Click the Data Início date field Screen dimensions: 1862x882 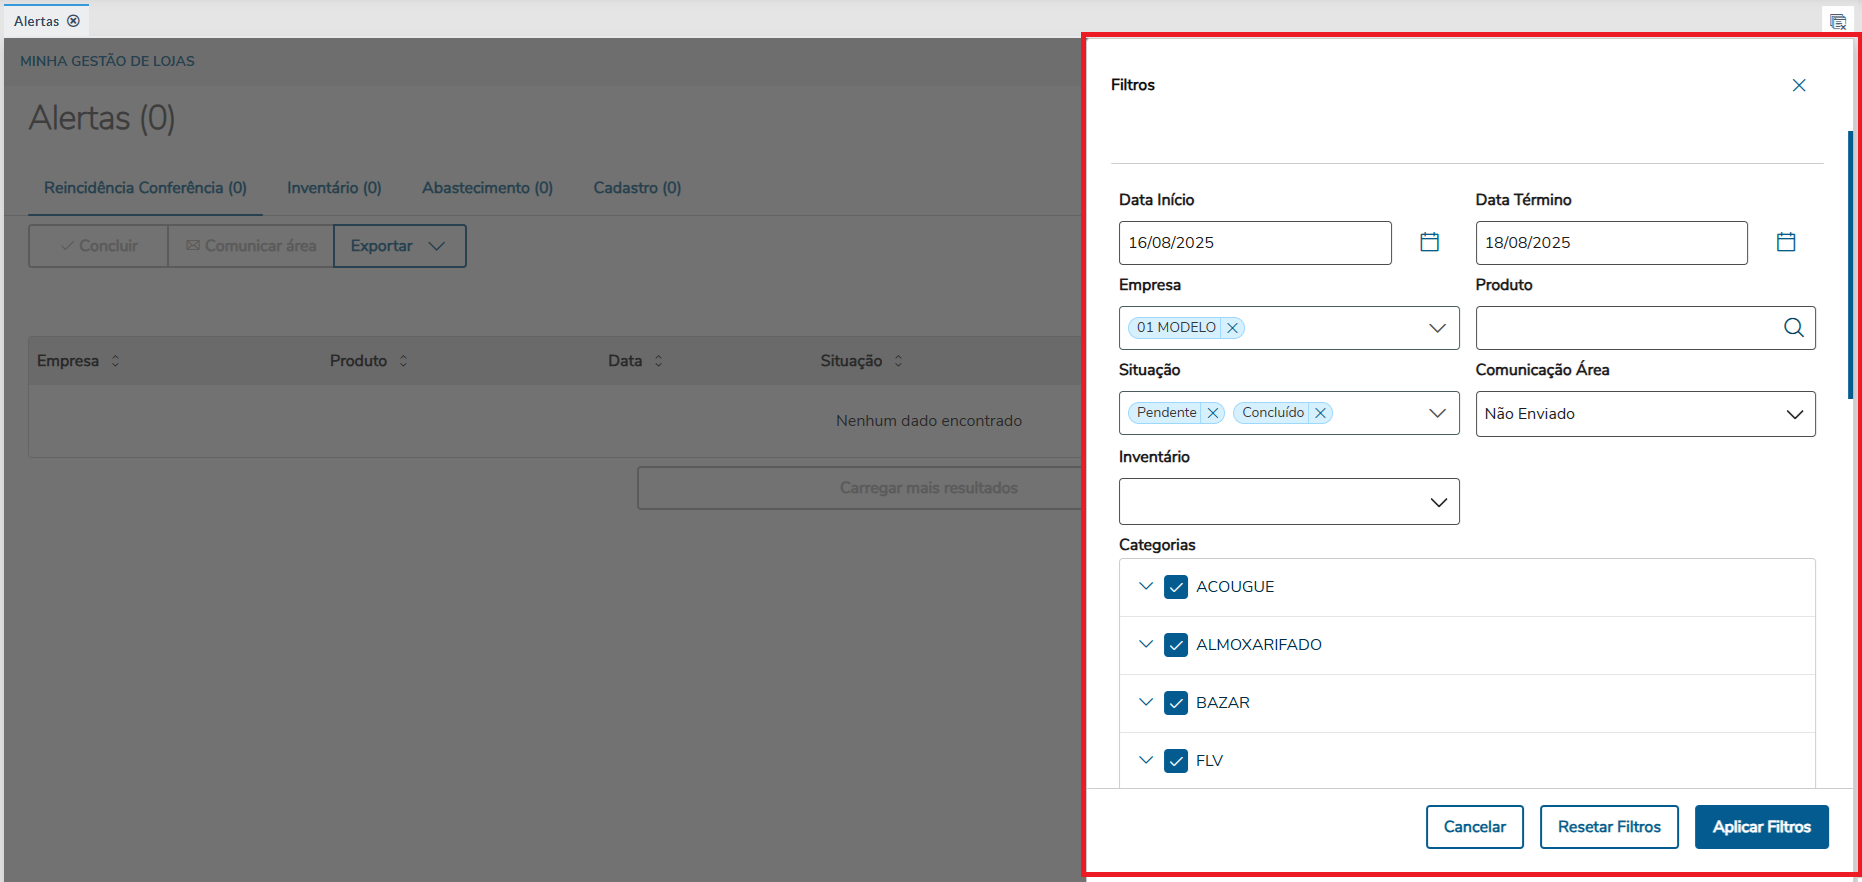click(1255, 243)
